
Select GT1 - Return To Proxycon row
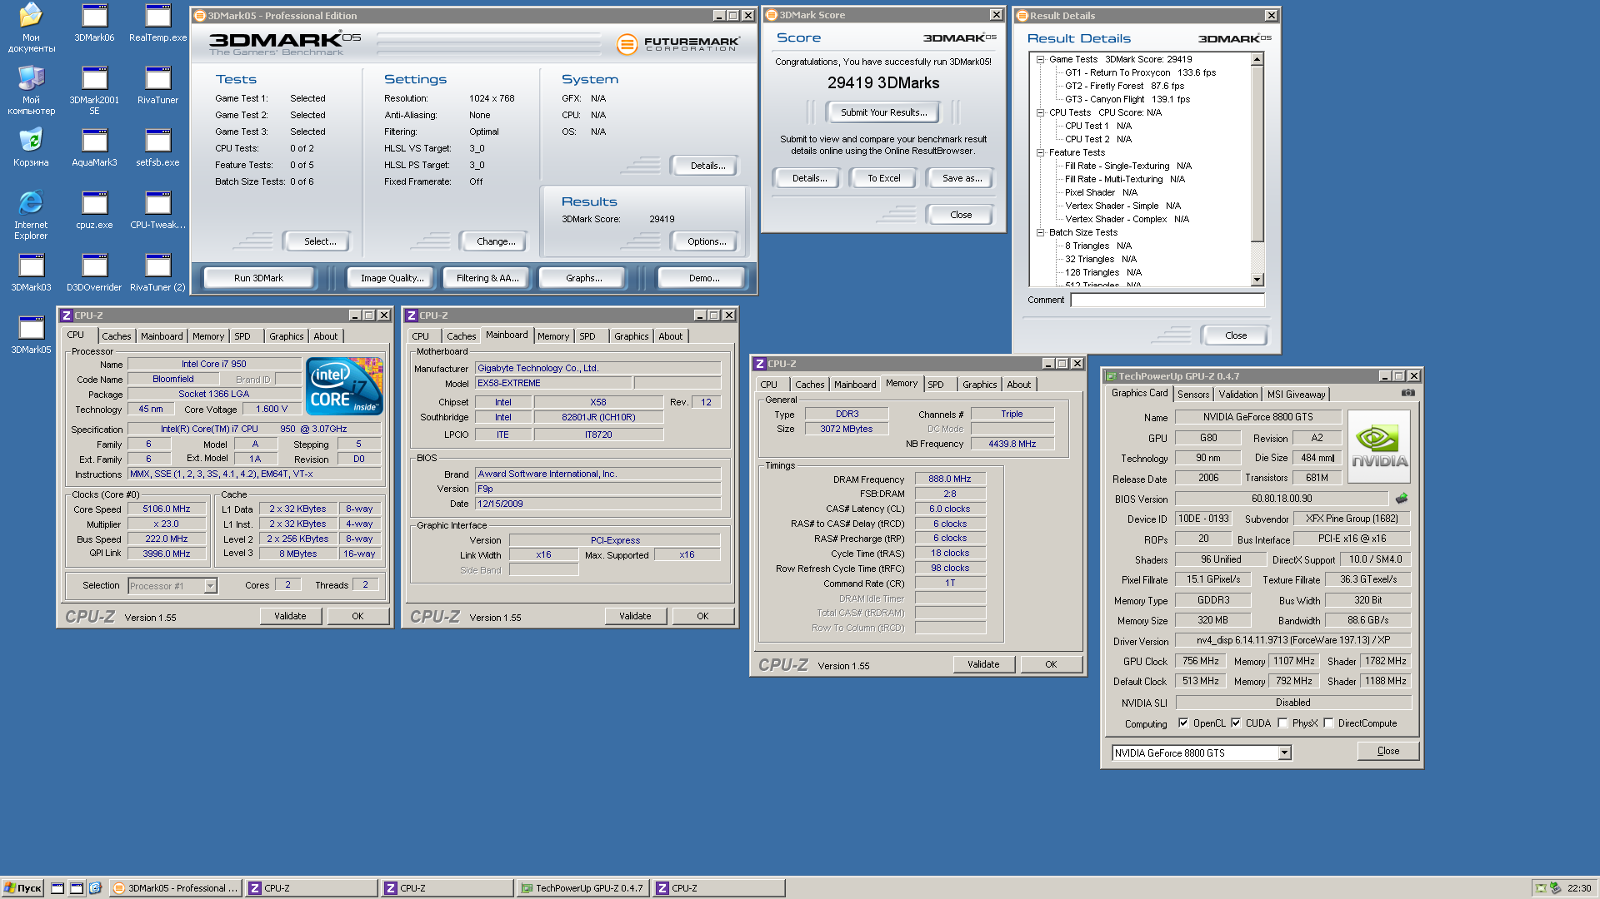(x=1140, y=73)
